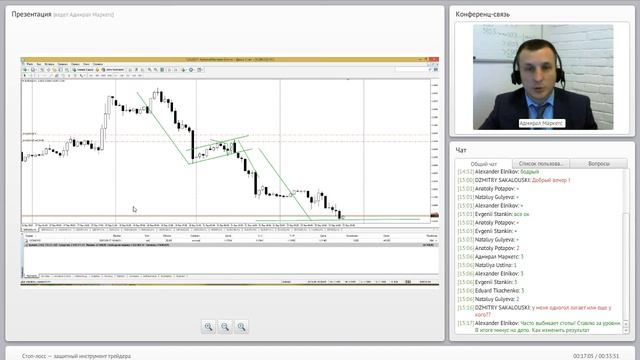
Task: Click the Адмирал Маркетс chat message
Action: click(x=491, y=256)
